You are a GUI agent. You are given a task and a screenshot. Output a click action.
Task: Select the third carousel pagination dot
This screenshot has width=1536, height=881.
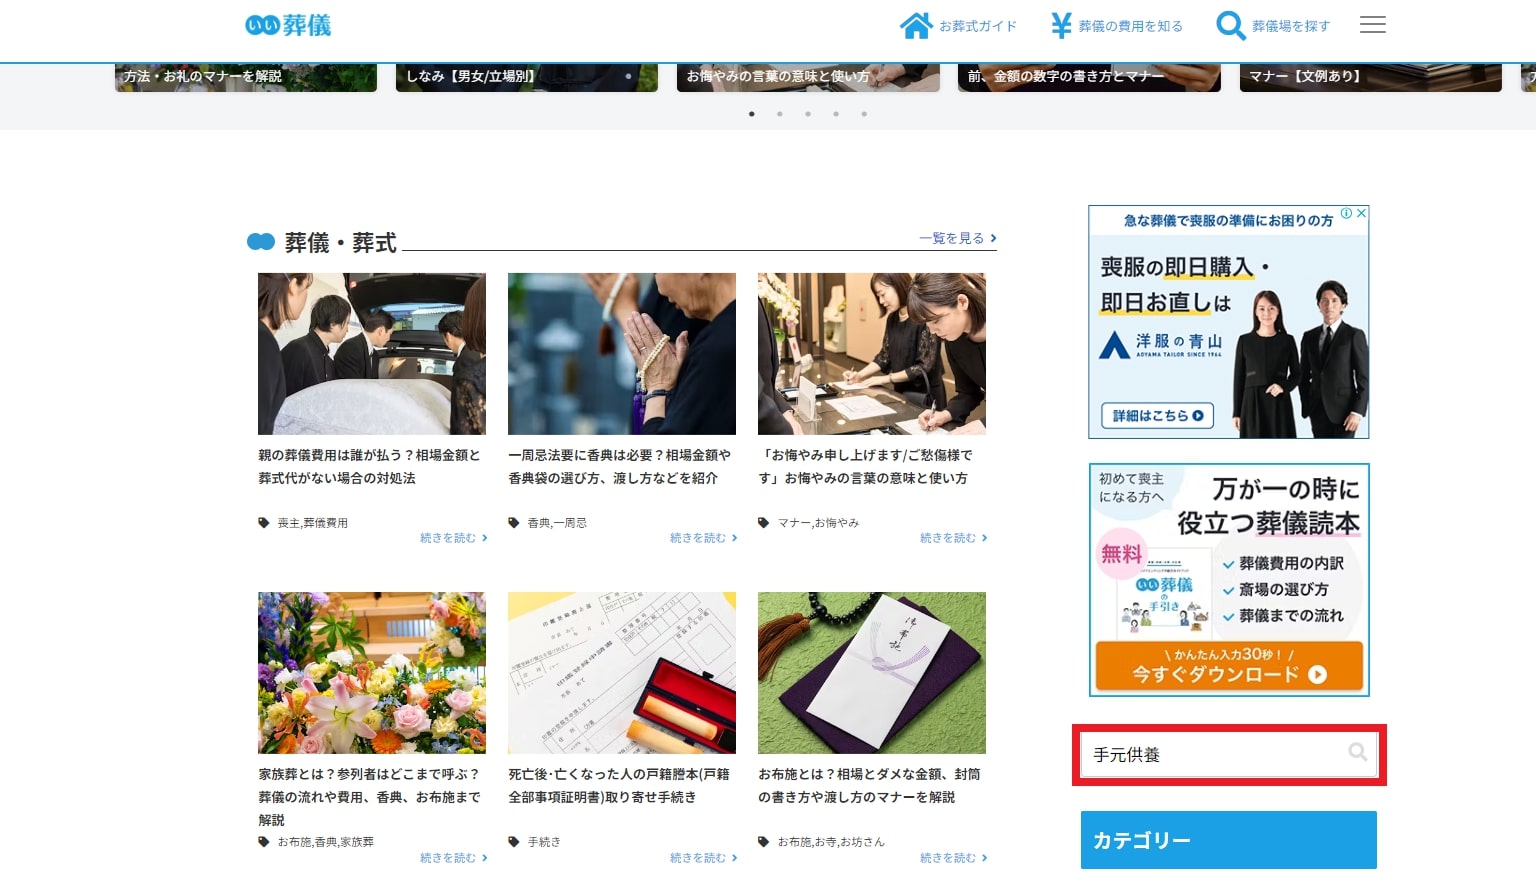pyautogui.click(x=808, y=114)
